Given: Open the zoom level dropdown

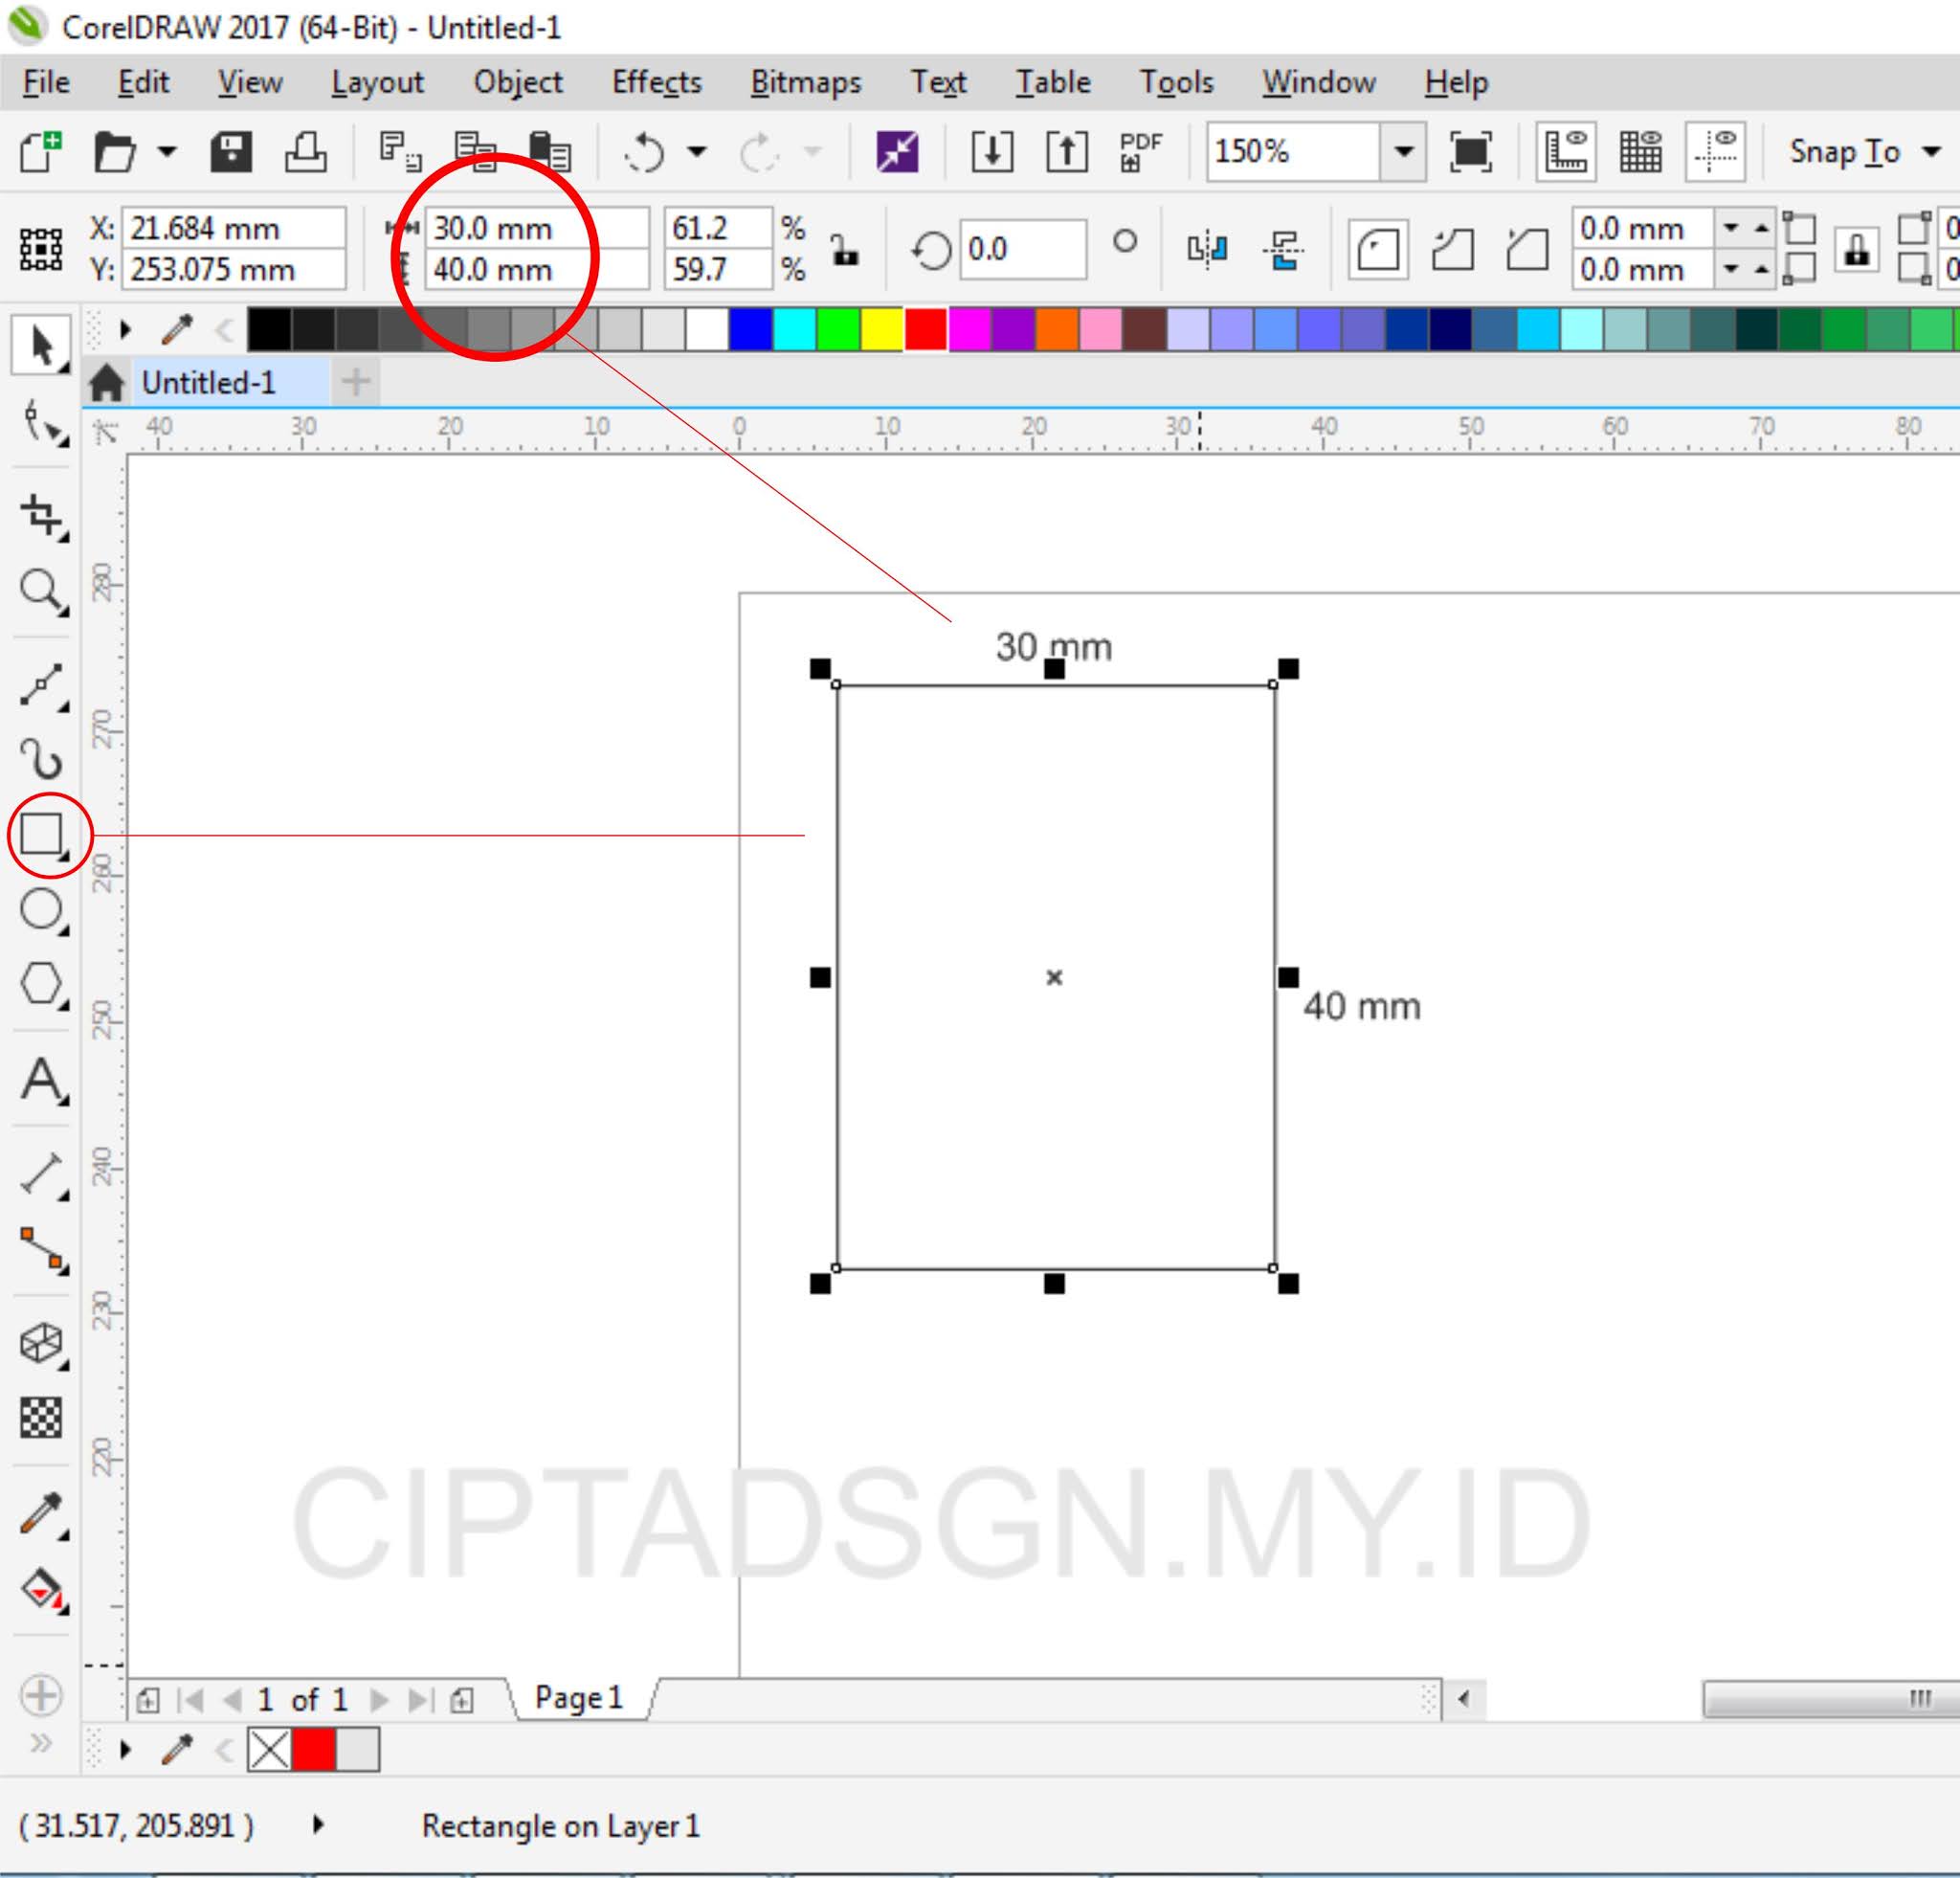Looking at the screenshot, I should [1405, 153].
